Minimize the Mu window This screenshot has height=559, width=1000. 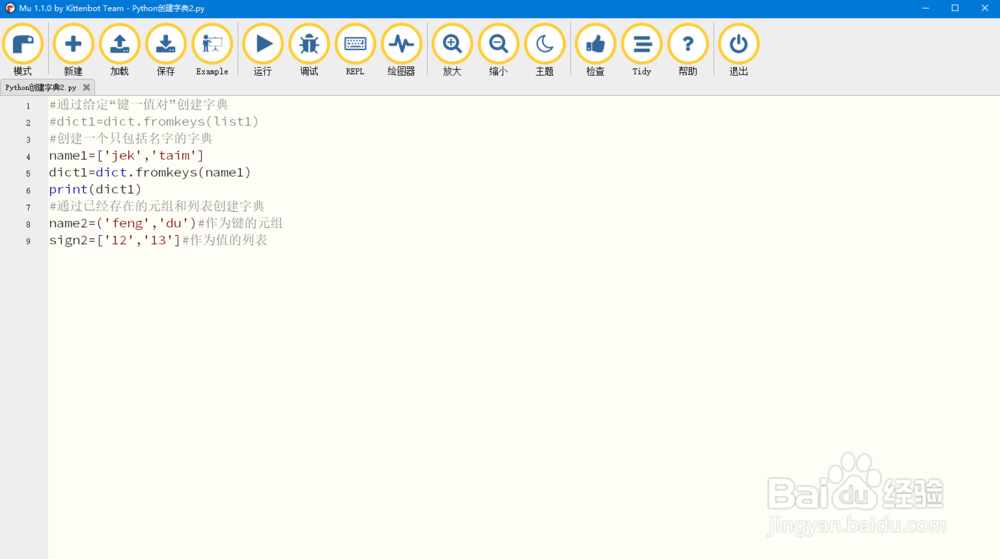click(x=925, y=8)
